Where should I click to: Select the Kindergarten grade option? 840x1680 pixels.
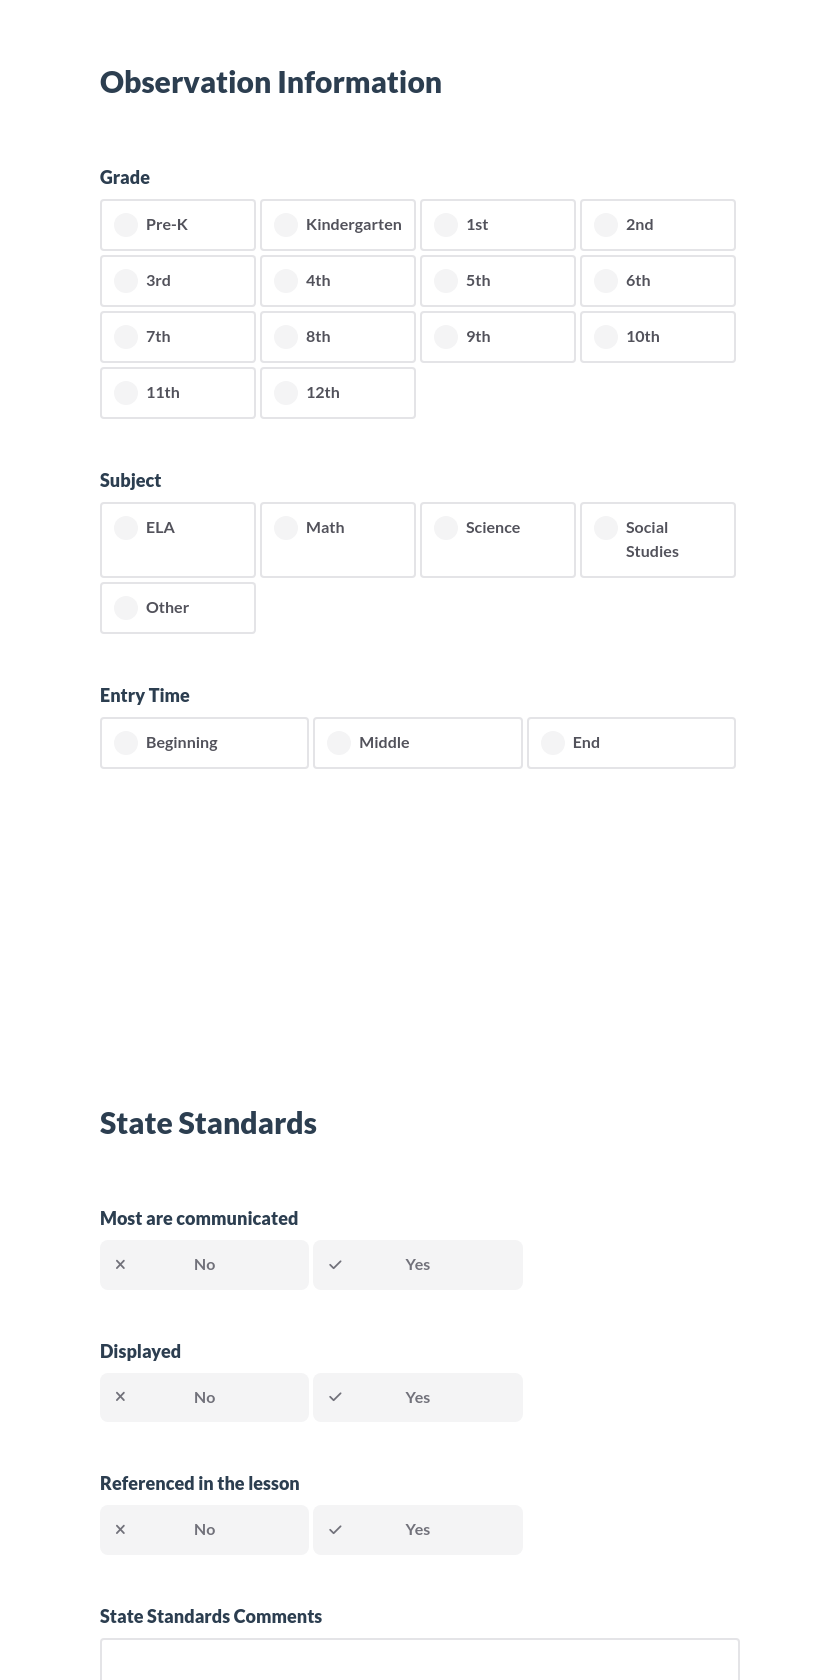coord(337,224)
